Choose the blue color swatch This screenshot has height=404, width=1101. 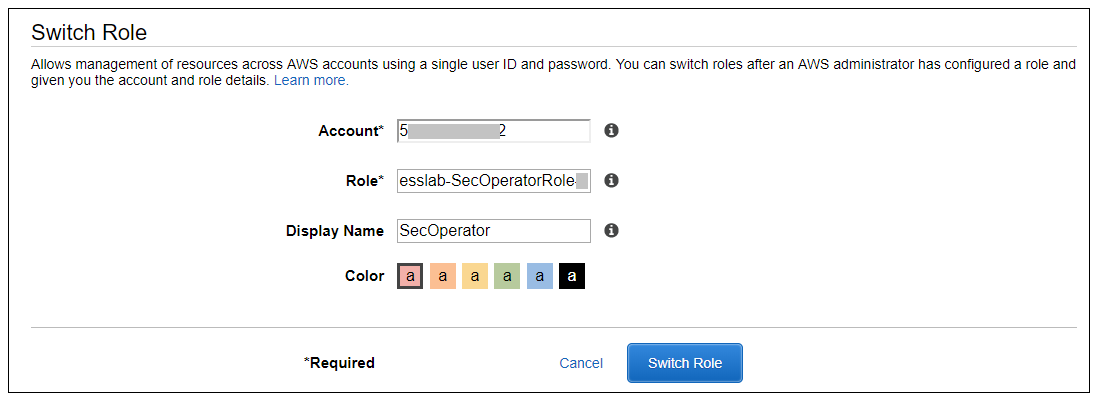pos(539,276)
